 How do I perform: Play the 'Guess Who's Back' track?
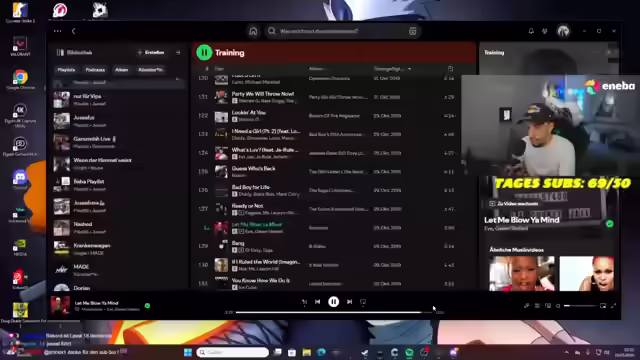click(x=334, y=172)
